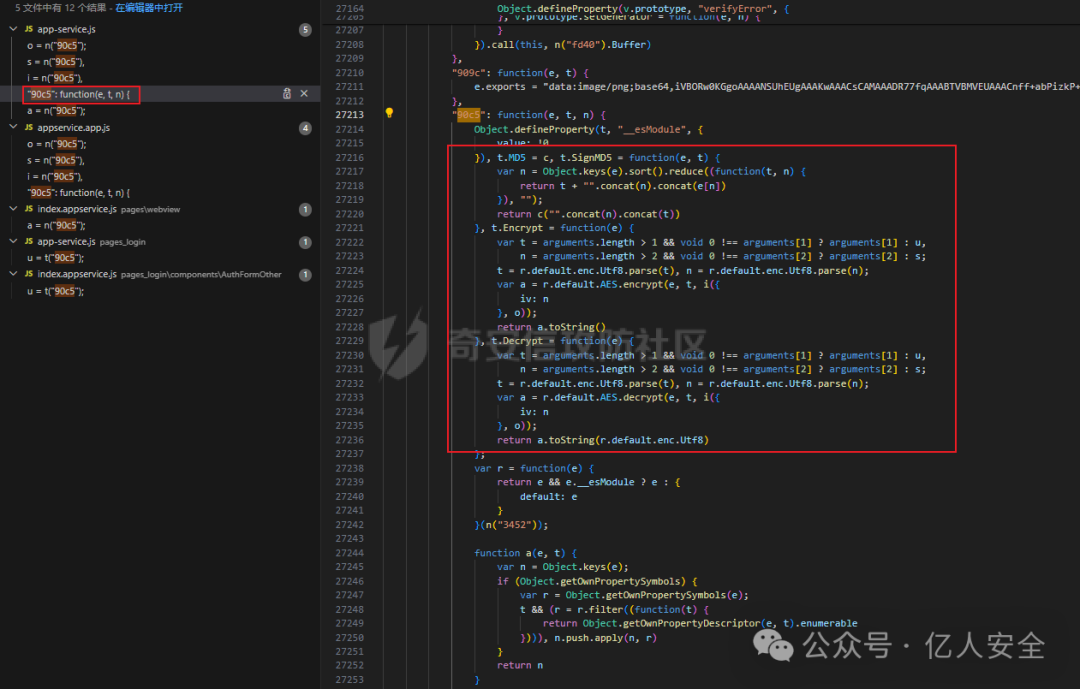Viewport: 1080px width, 689px height.
Task: Click the replace icon on the selected result
Action: [x=287, y=94]
